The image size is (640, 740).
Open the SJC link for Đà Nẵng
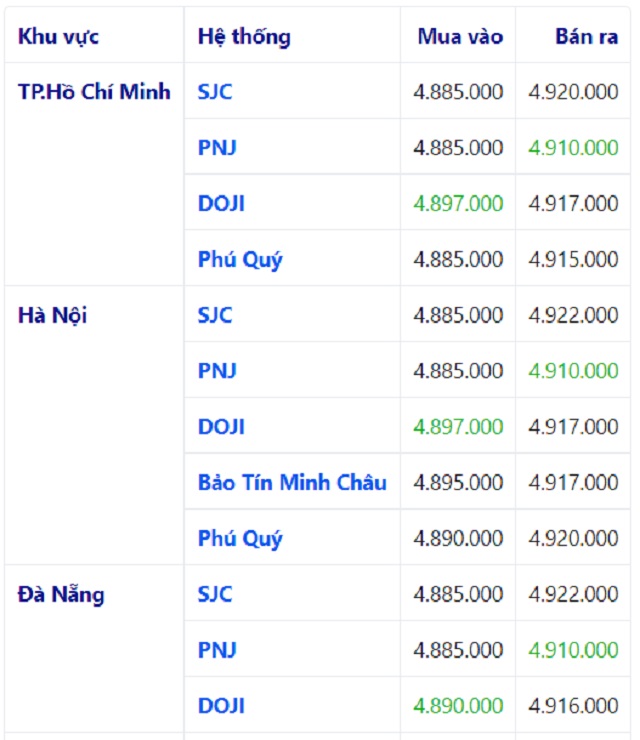pos(215,595)
